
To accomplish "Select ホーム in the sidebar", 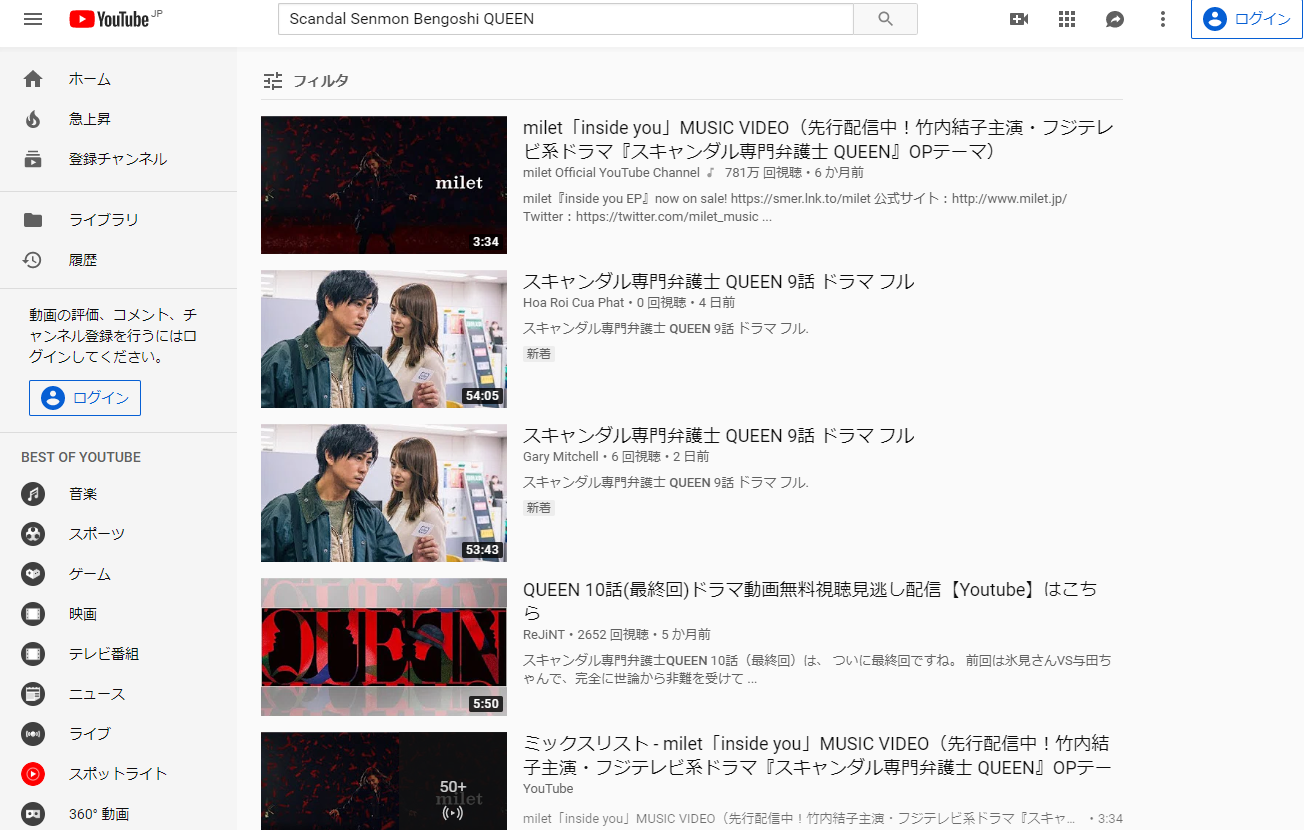I will tap(90, 79).
